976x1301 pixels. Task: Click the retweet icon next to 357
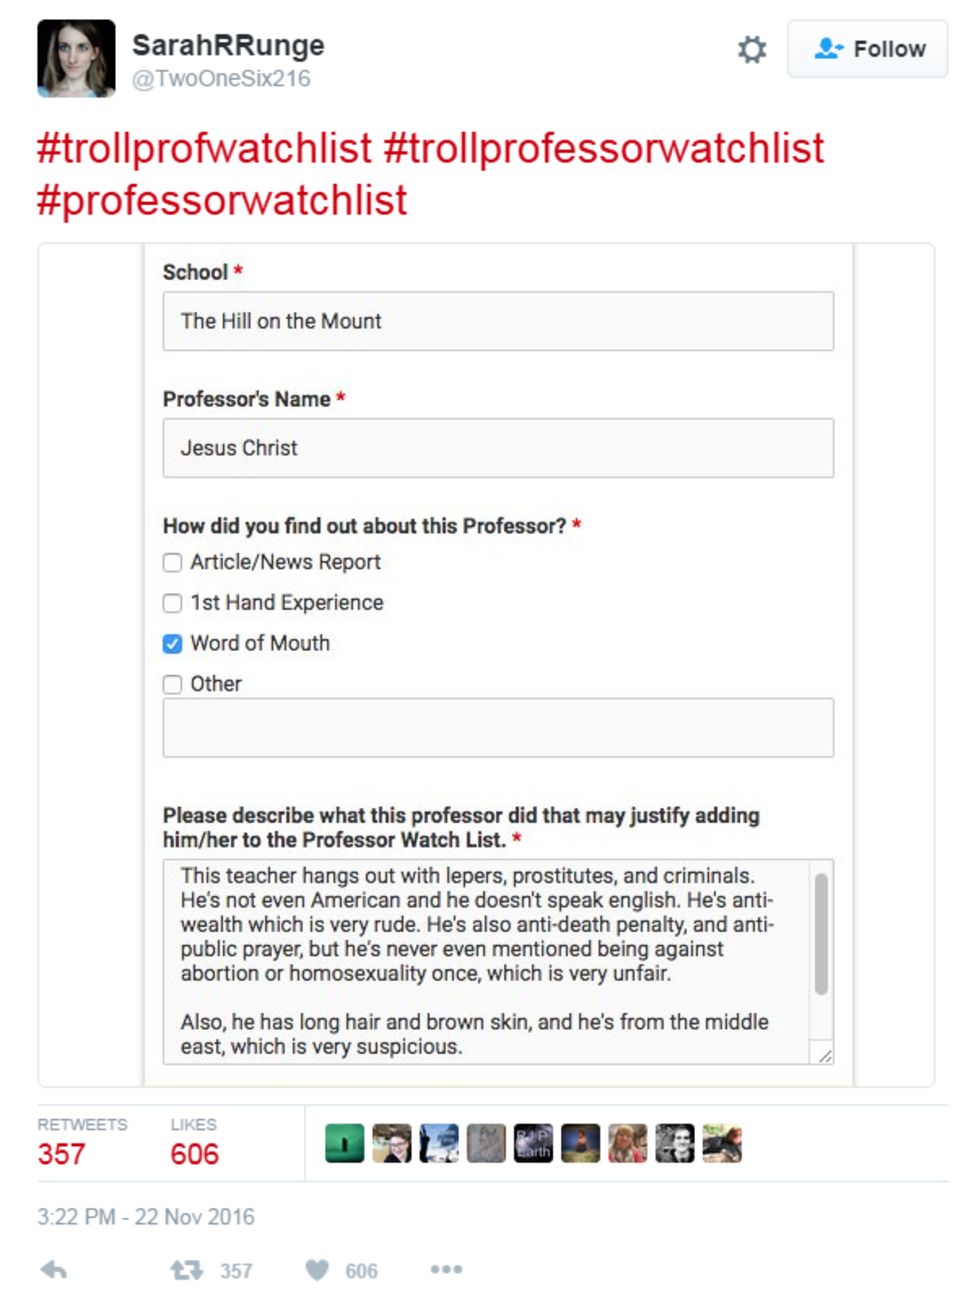[186, 1271]
